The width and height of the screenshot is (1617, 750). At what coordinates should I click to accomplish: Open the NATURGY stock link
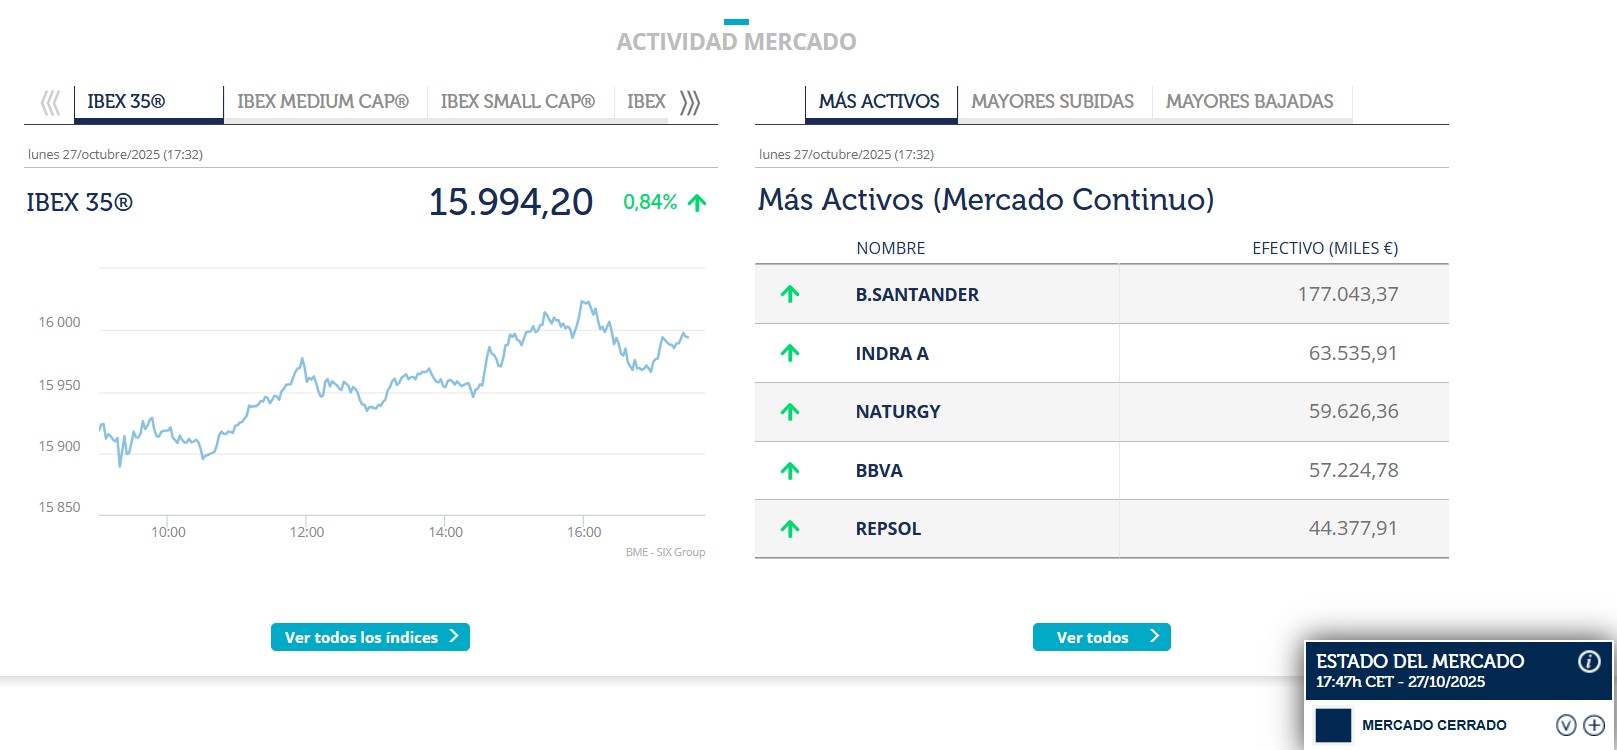(x=898, y=412)
